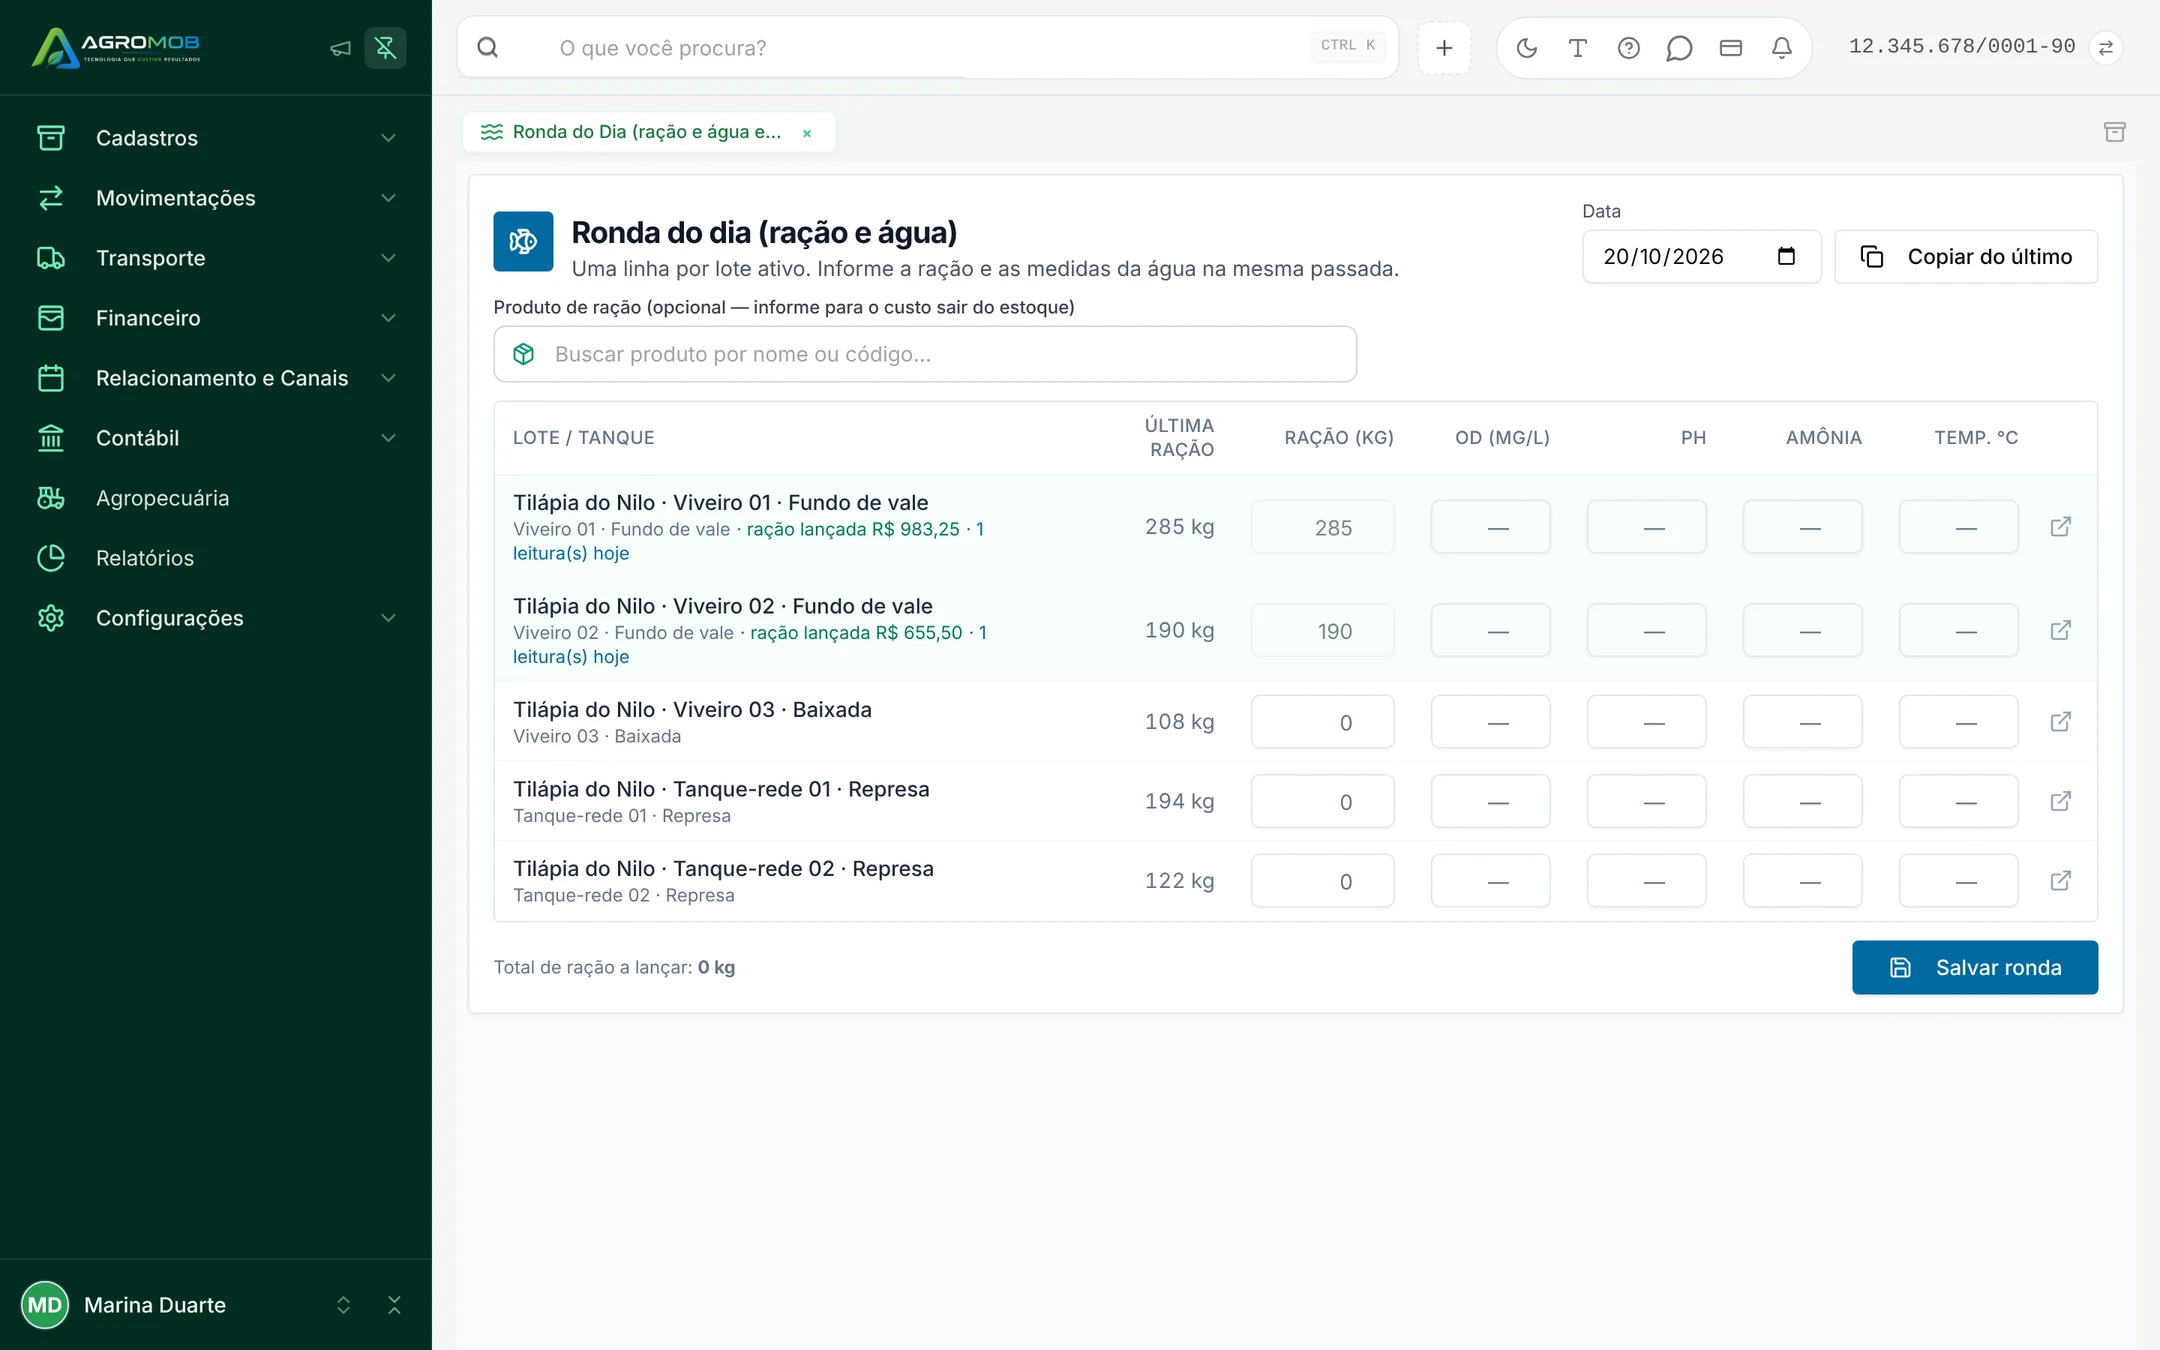Click Temp field for Viveiro 02
The image size is (2160, 1350).
coord(1958,630)
